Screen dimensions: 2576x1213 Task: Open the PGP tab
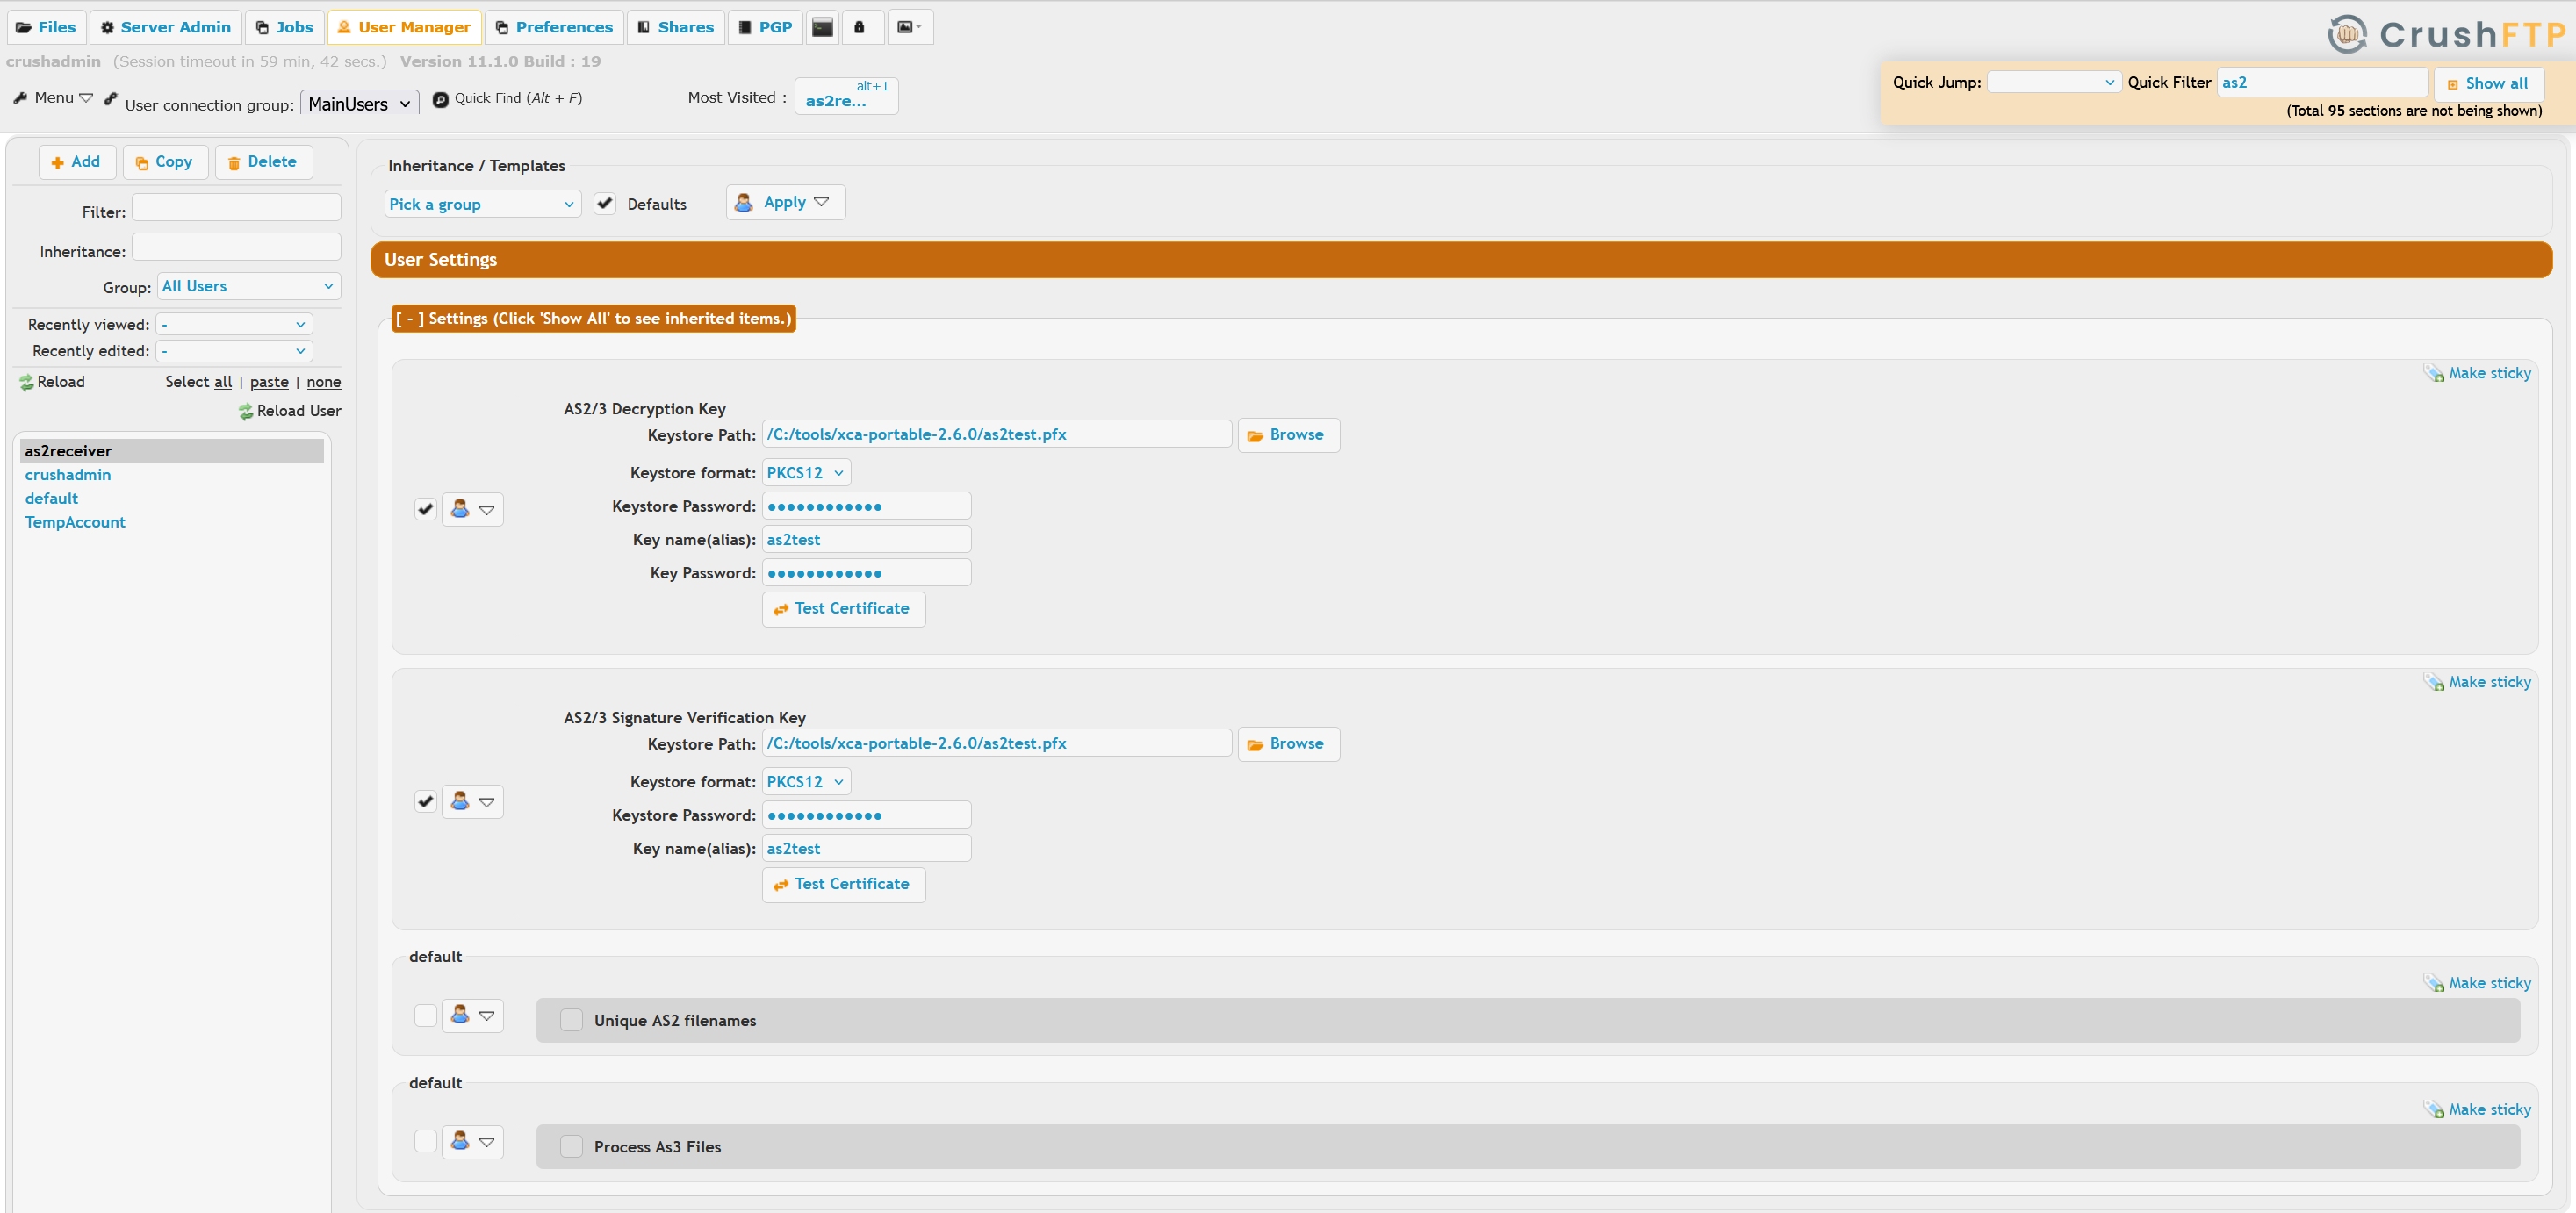coord(765,27)
